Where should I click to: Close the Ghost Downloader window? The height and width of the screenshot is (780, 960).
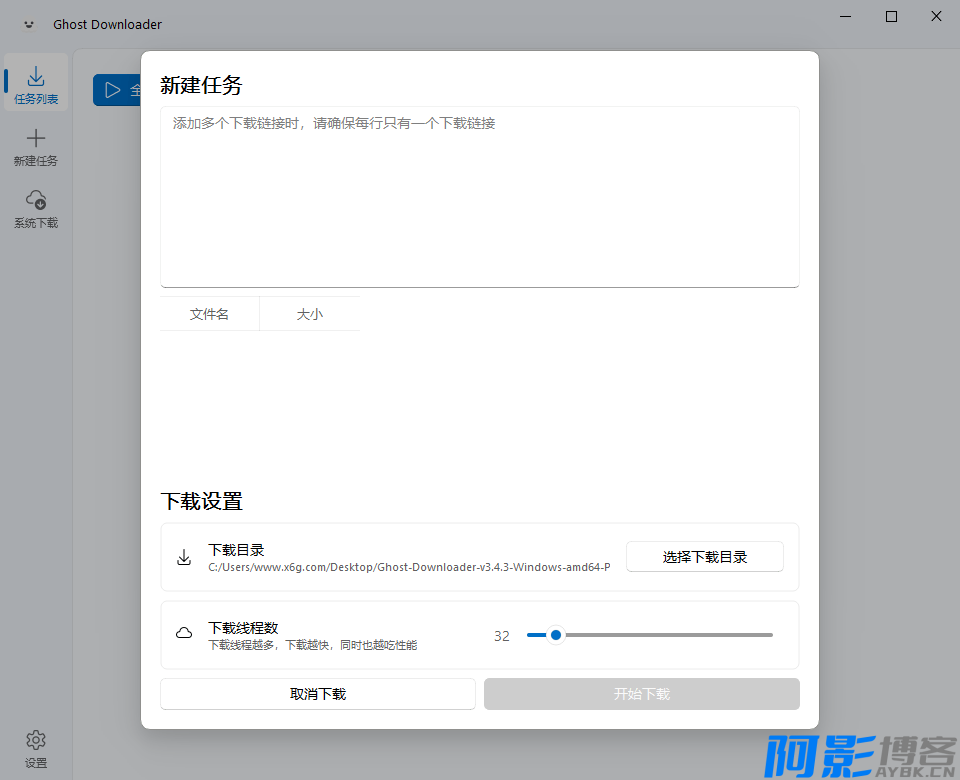[x=936, y=17]
